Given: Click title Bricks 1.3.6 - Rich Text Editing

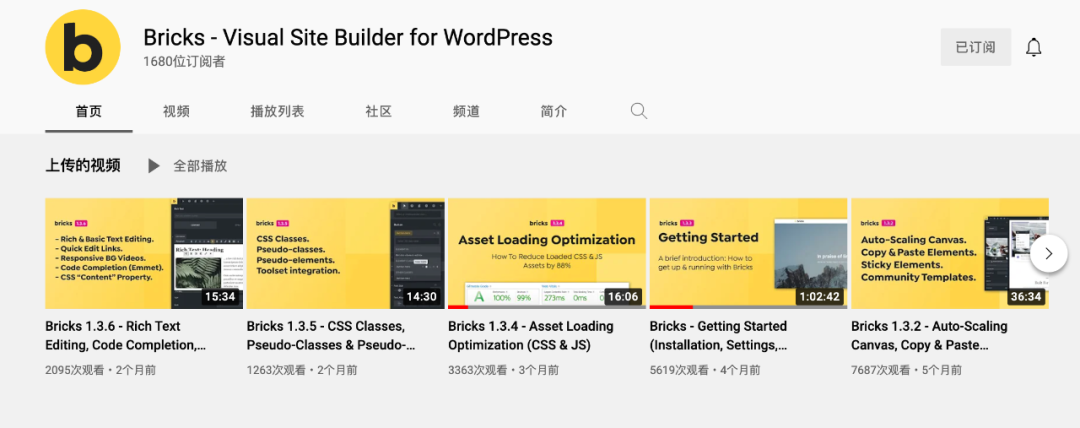Looking at the screenshot, I should pos(125,335).
